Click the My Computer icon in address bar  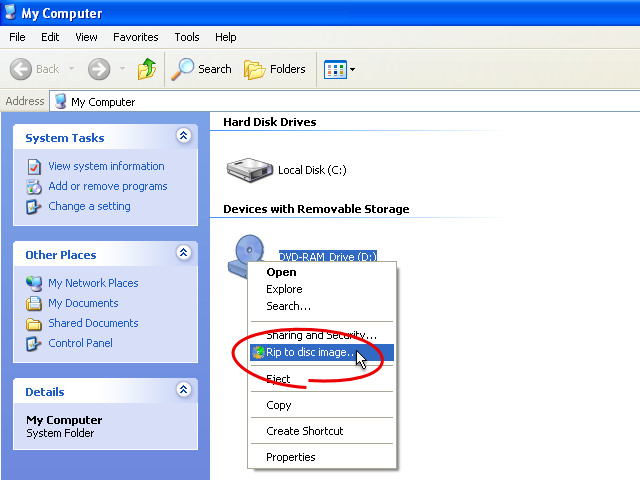(61, 101)
